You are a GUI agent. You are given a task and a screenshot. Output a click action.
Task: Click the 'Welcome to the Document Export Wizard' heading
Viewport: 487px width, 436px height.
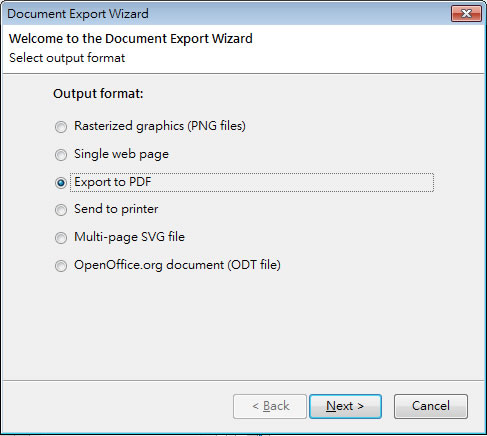[x=131, y=39]
